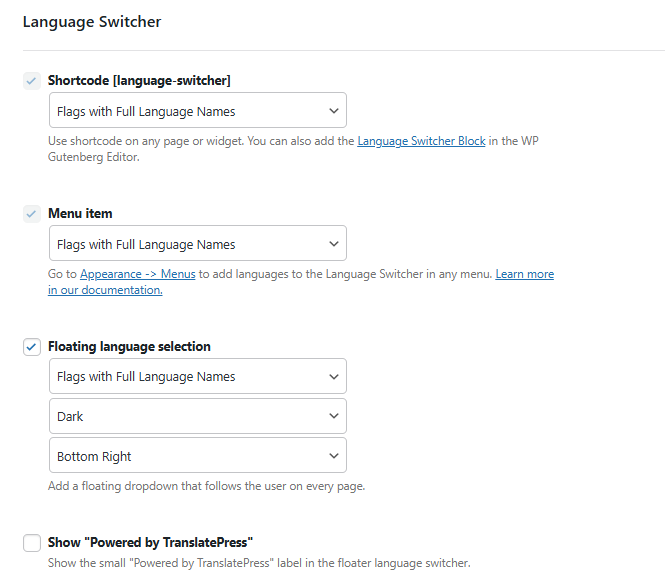Click the "Show the small" label description text
Screen dimensions: 665x579
pyautogui.click(x=258, y=563)
